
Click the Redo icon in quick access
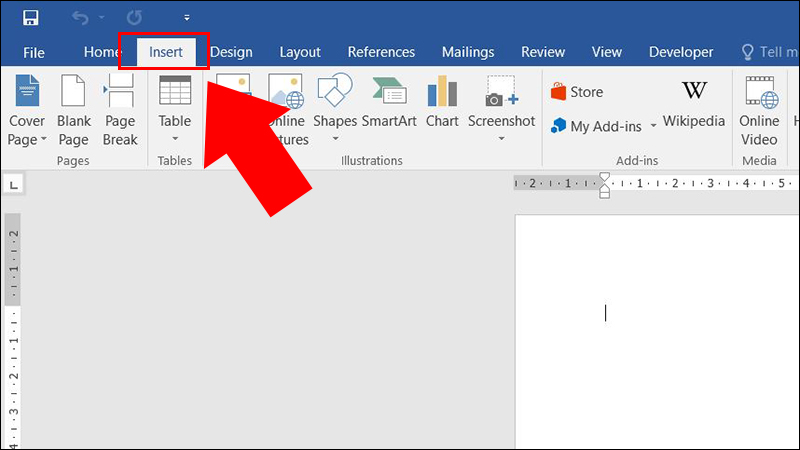[x=134, y=18]
